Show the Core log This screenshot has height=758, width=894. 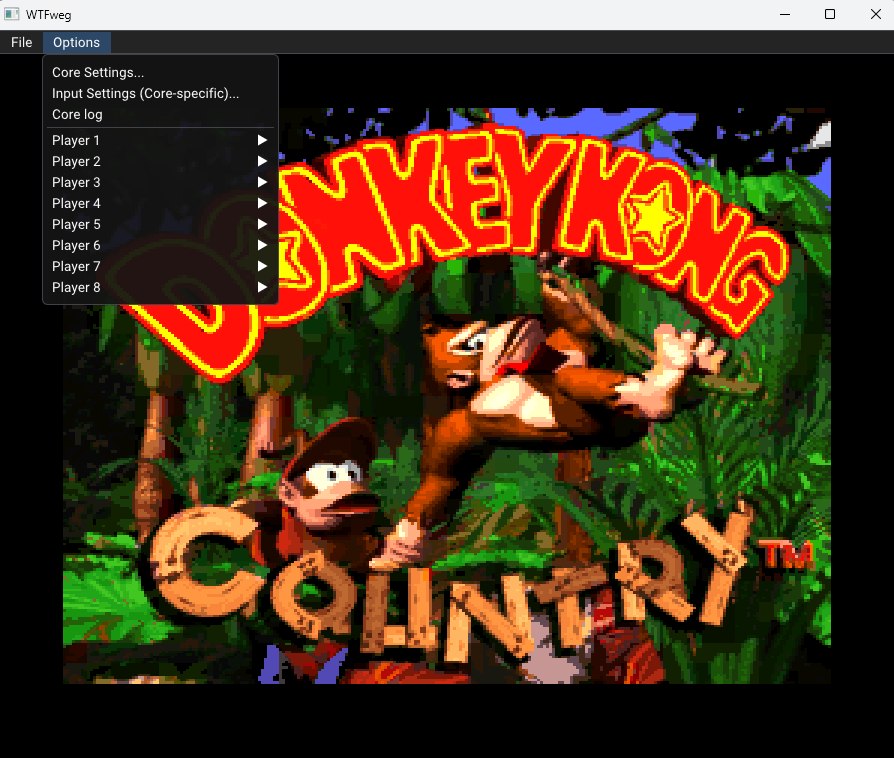[x=77, y=114]
